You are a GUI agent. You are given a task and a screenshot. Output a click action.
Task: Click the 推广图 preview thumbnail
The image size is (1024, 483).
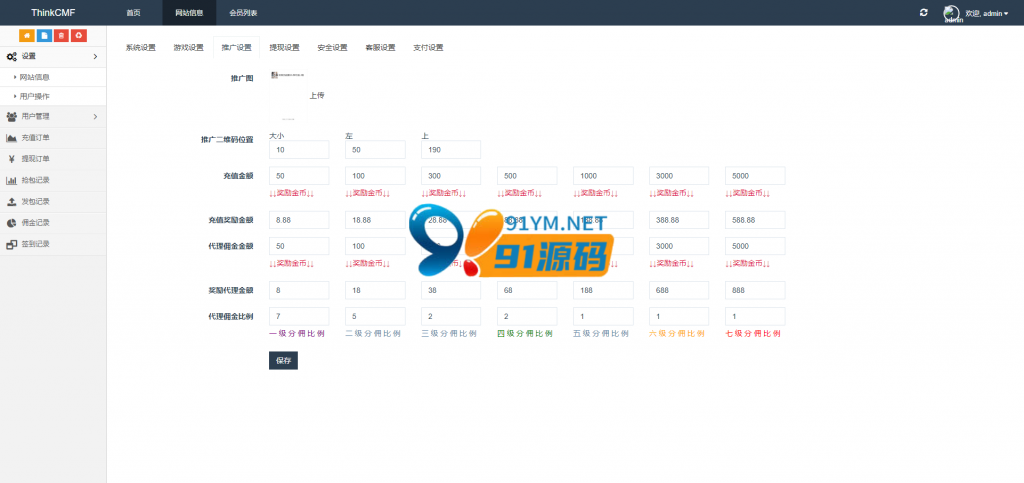pyautogui.click(x=288, y=96)
